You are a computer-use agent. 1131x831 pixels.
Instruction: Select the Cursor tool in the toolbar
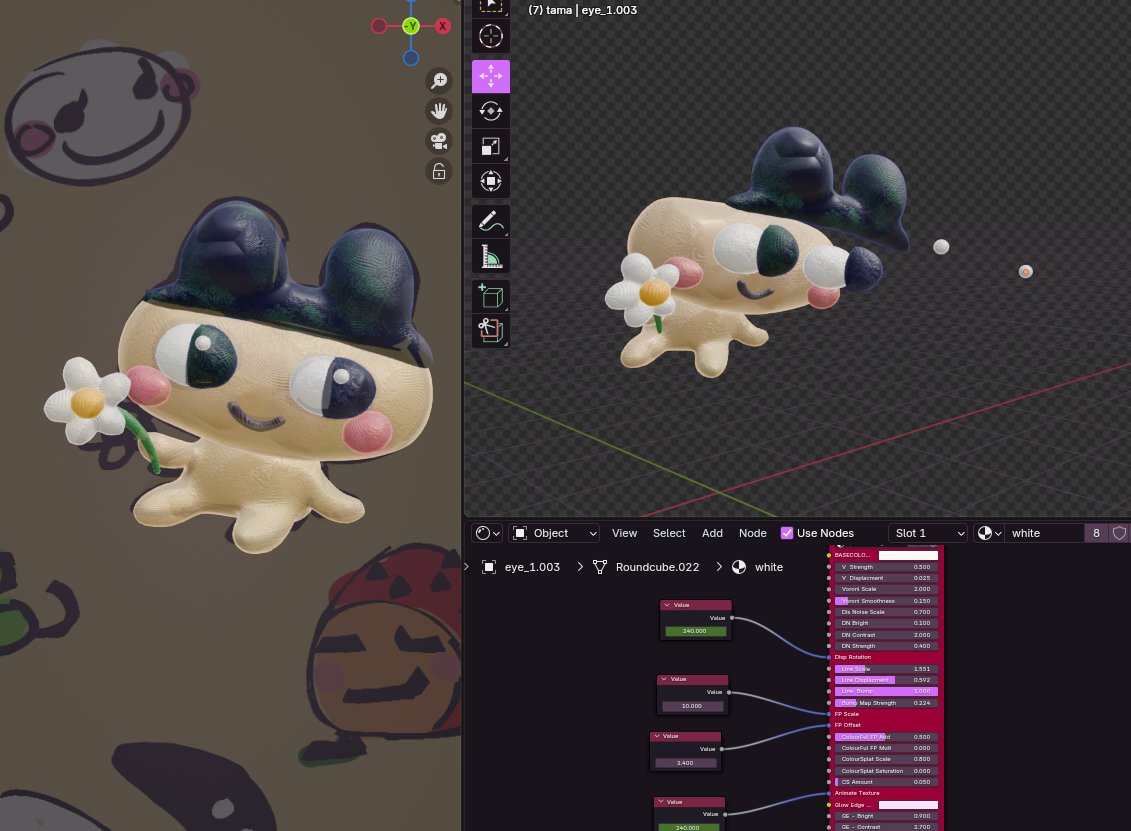pos(490,35)
